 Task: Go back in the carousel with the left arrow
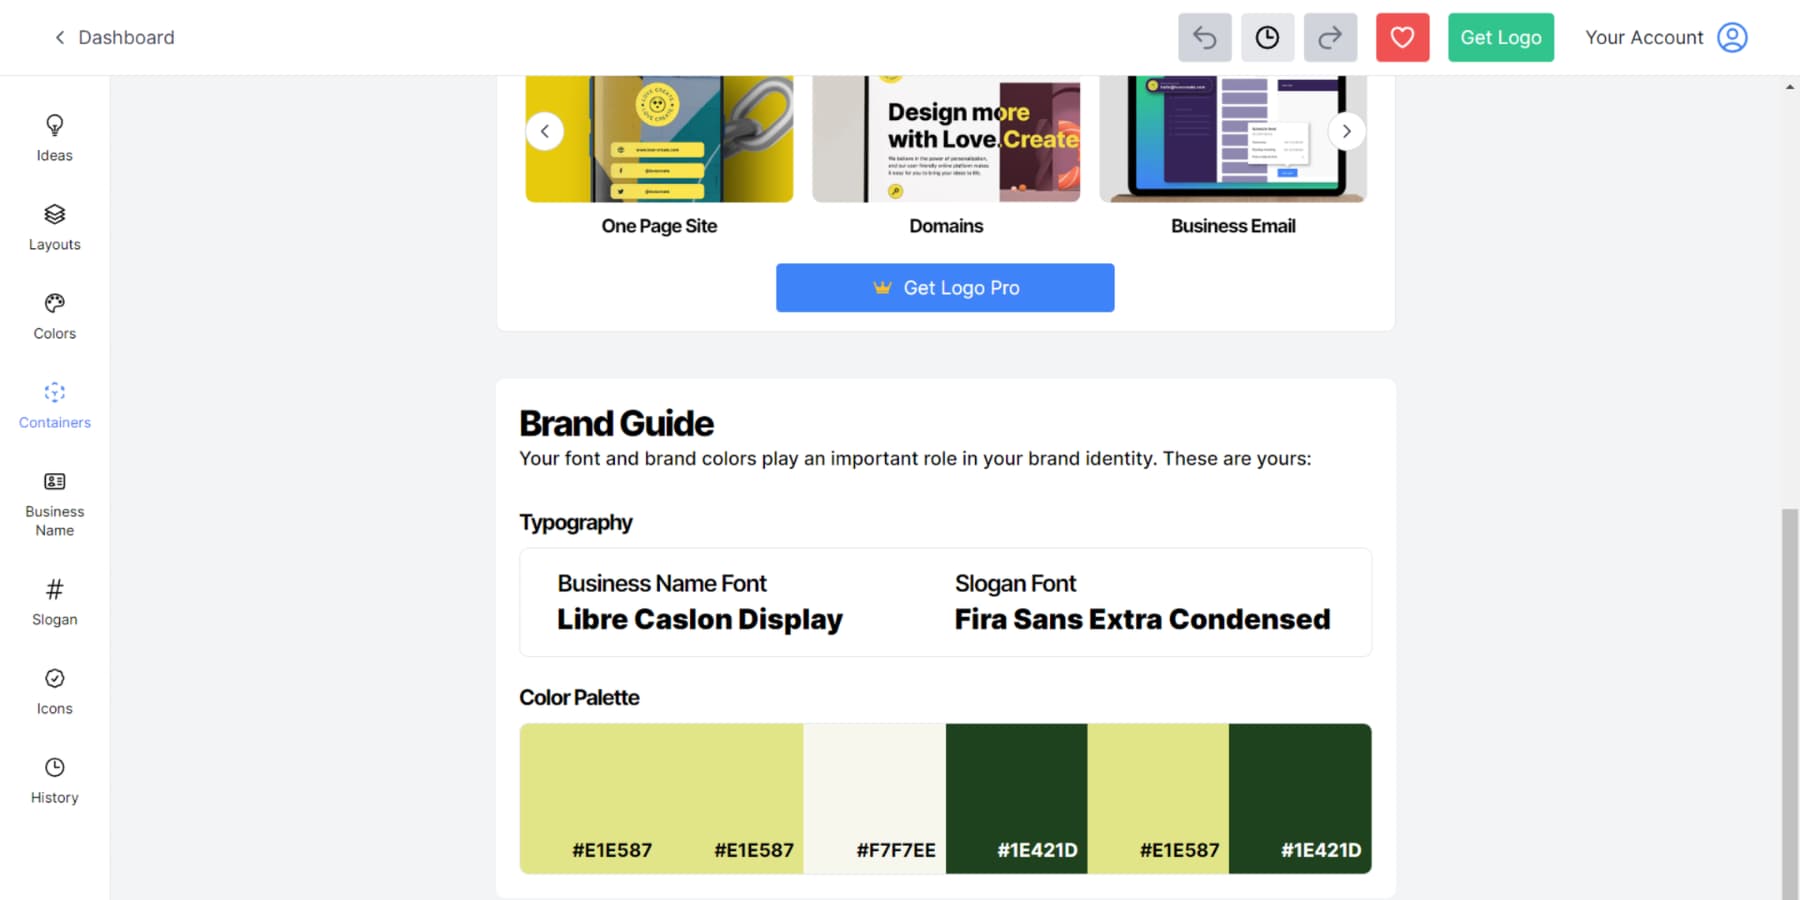(x=545, y=130)
